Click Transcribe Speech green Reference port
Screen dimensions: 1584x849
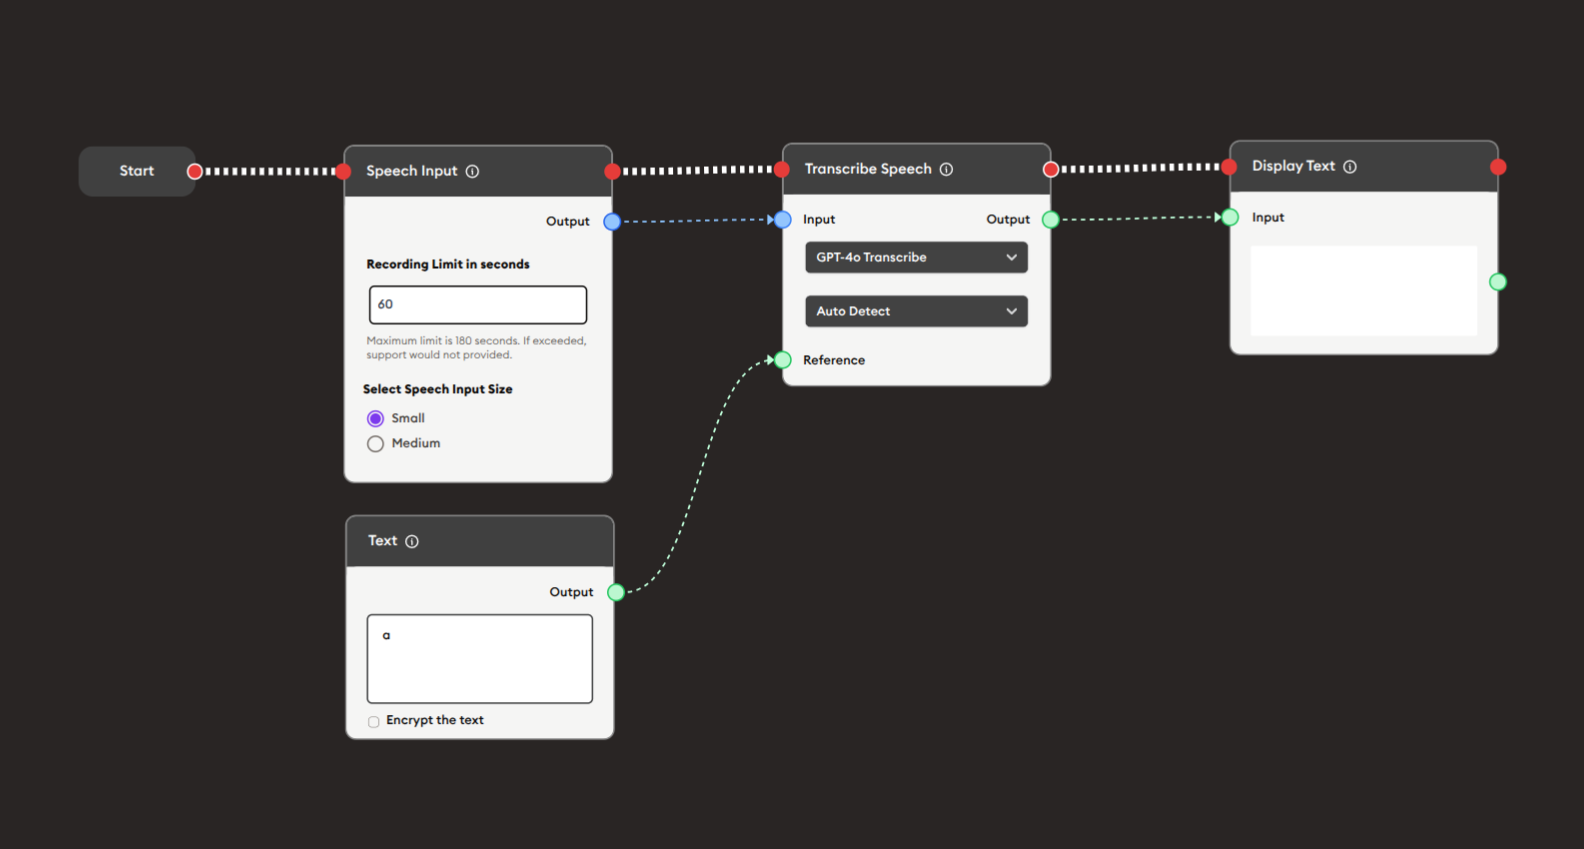[x=783, y=360]
